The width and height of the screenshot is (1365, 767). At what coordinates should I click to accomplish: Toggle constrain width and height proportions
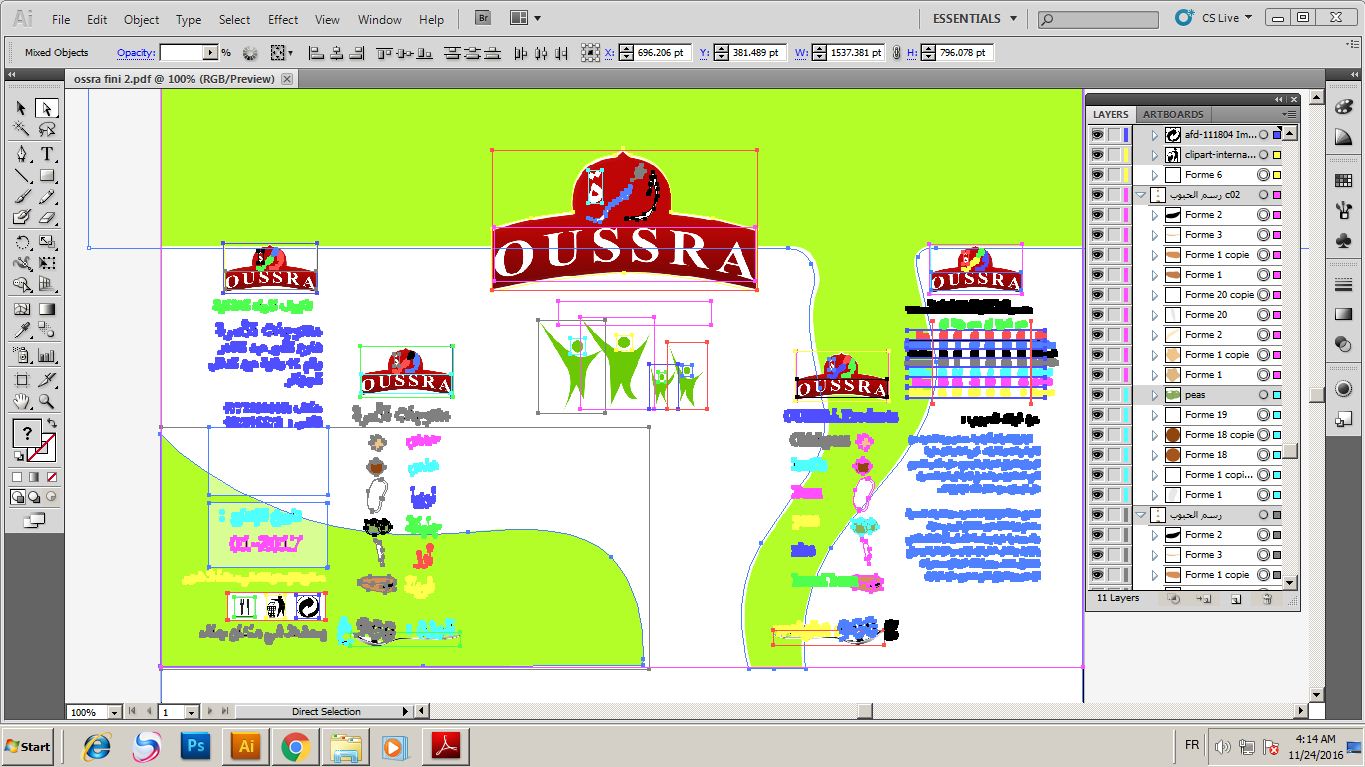896,53
